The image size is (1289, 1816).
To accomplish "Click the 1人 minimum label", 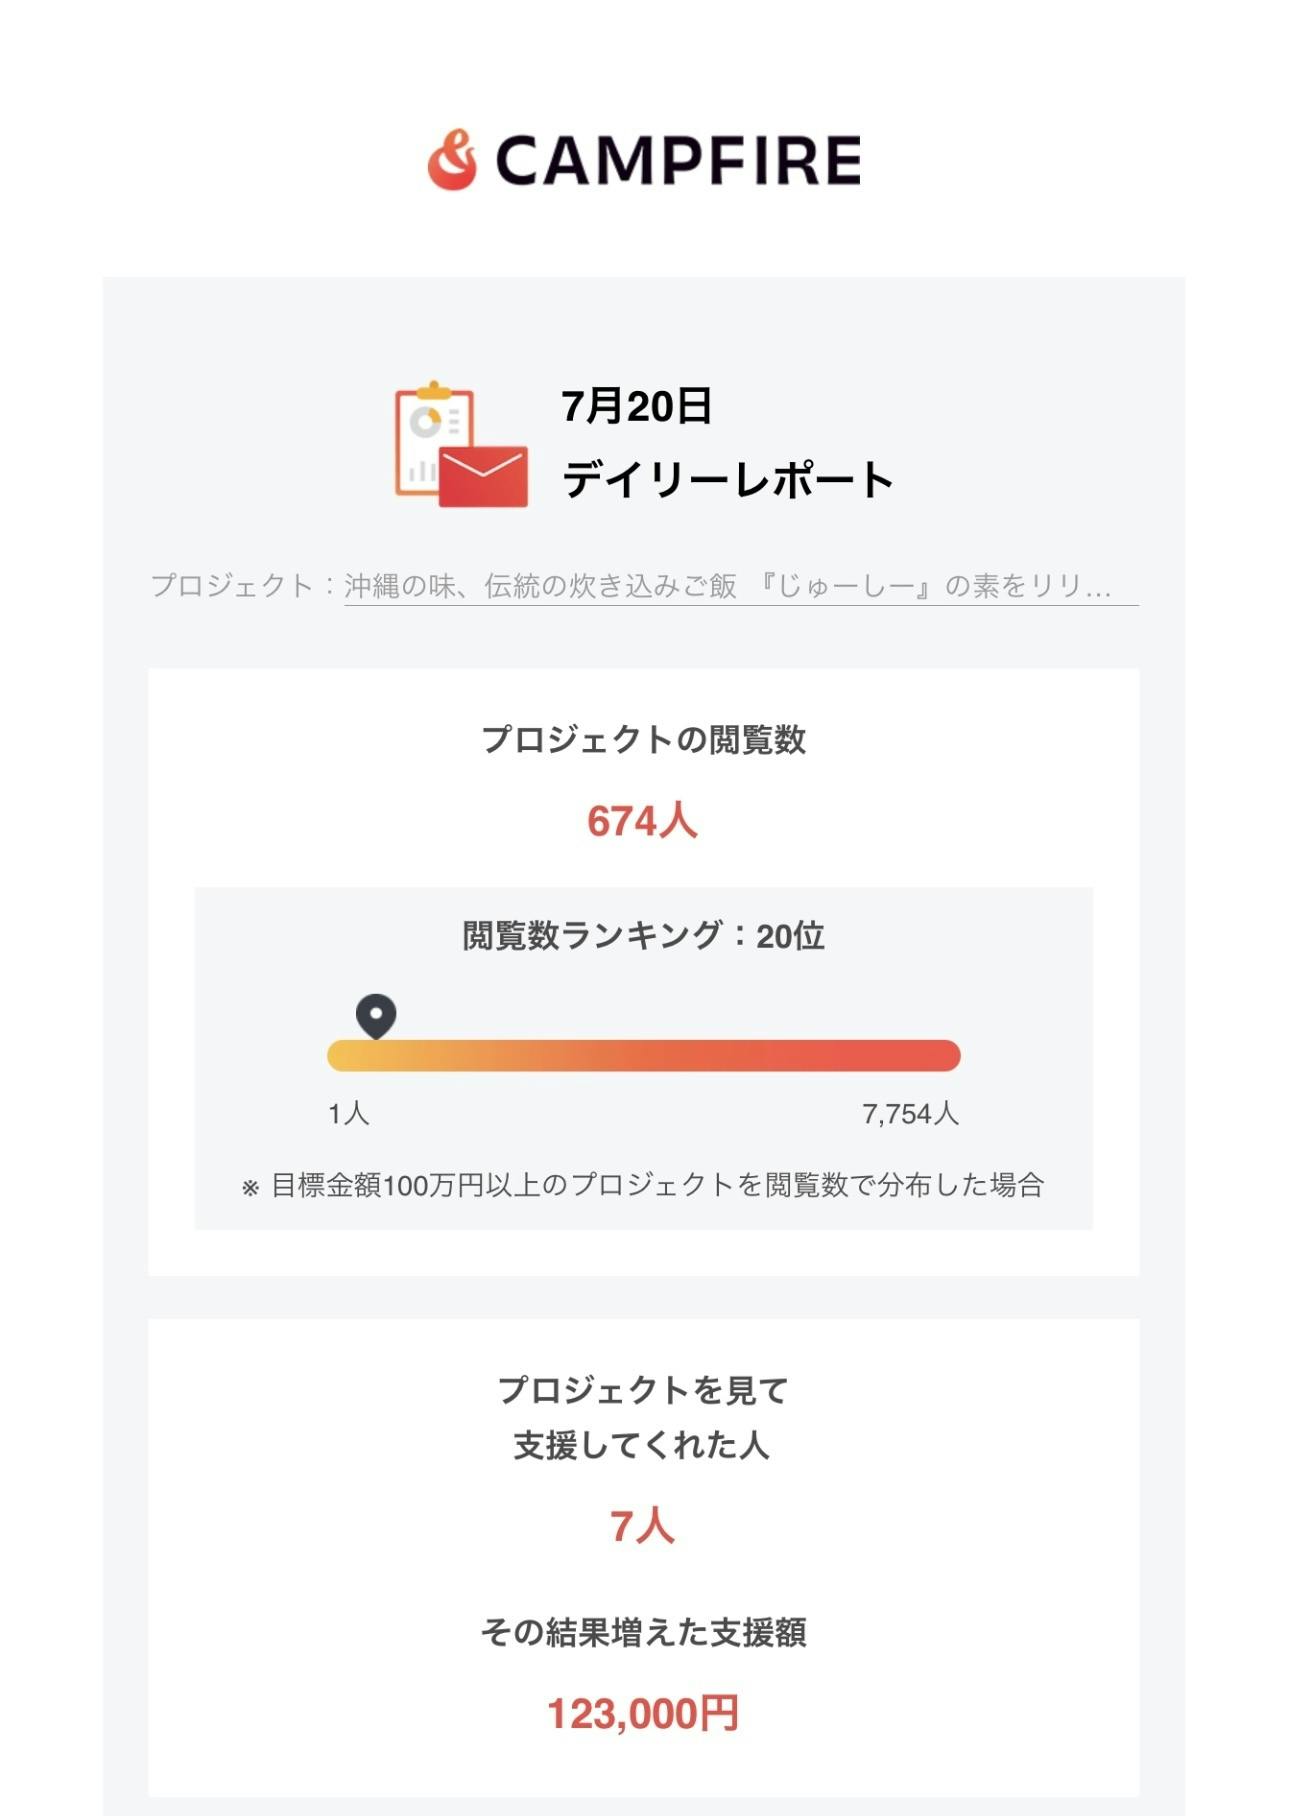I will (x=349, y=1114).
